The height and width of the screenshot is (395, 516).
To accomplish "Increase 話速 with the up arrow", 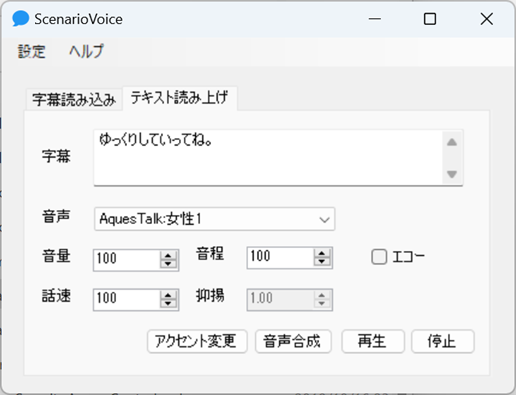I will 168,295.
